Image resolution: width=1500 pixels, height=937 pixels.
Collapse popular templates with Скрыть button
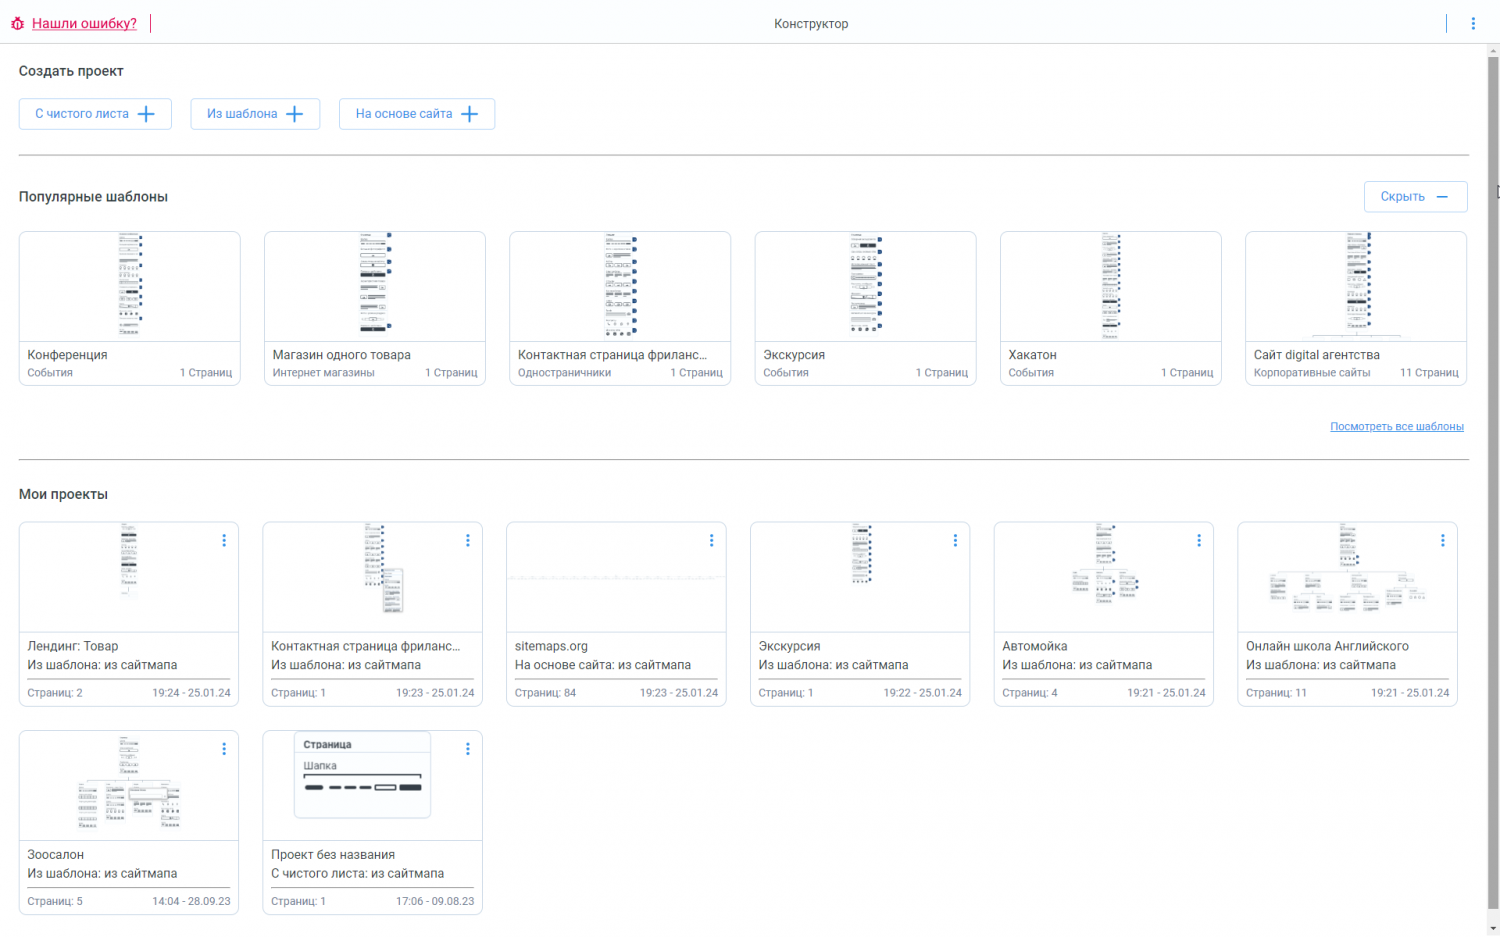[x=1414, y=197]
